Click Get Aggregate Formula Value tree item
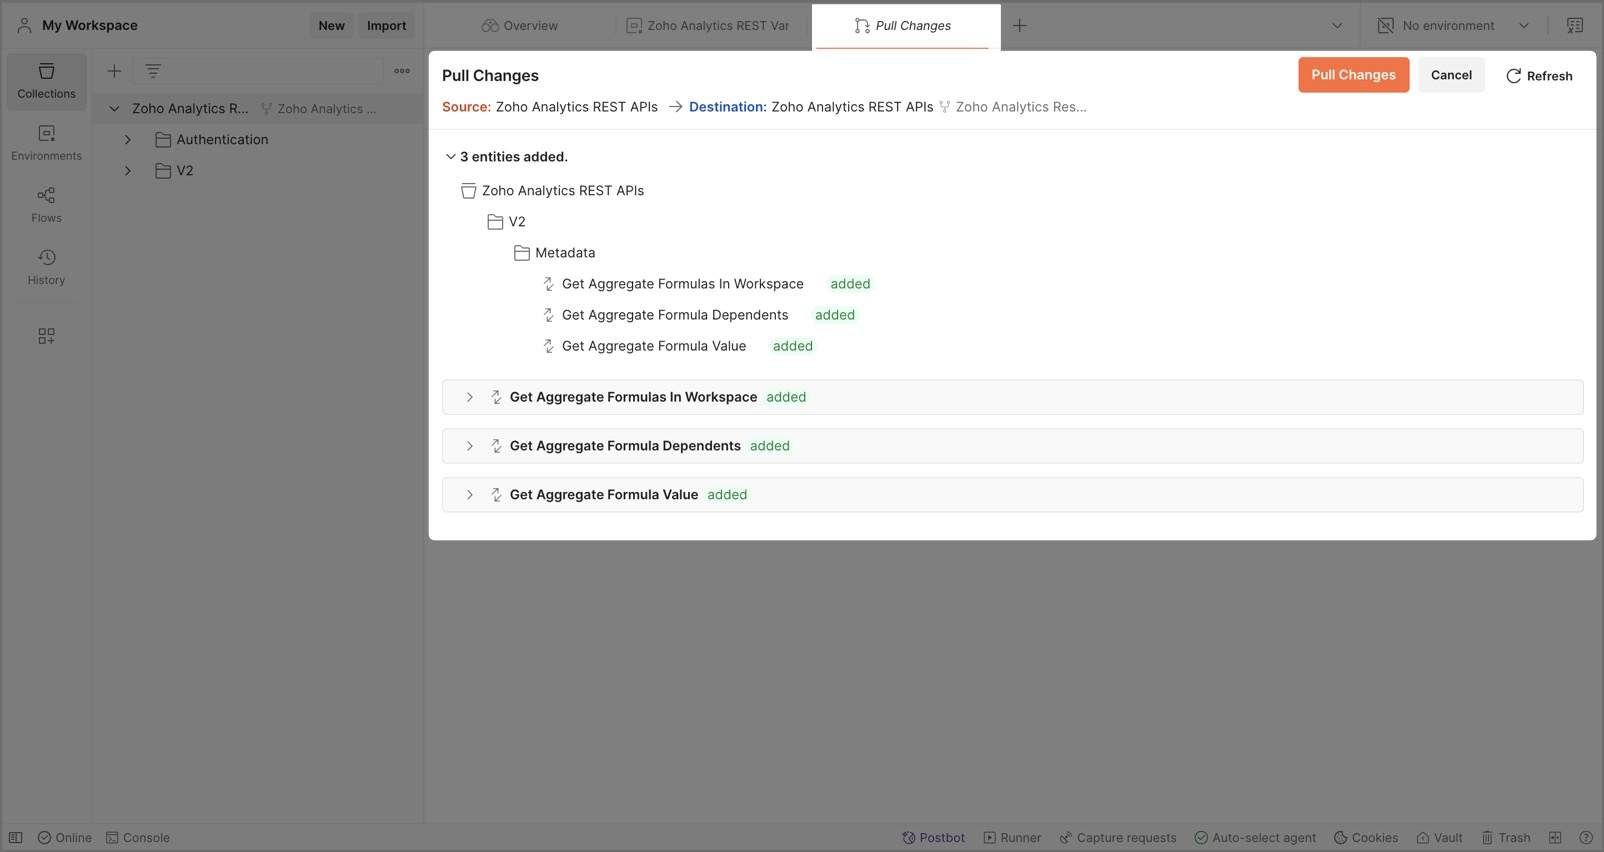1604x852 pixels. tap(654, 346)
